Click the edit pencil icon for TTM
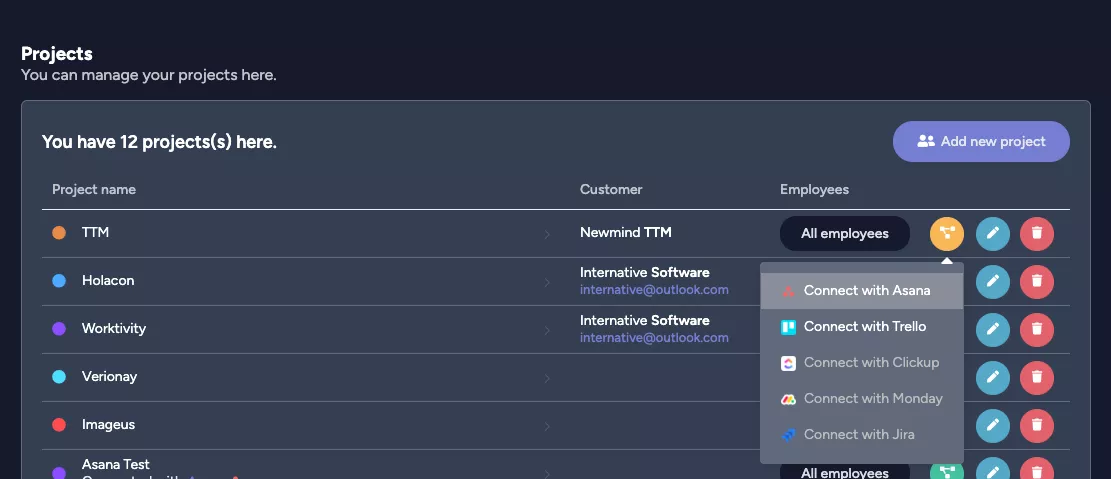The width and height of the screenshot is (1111, 479). (x=992, y=233)
